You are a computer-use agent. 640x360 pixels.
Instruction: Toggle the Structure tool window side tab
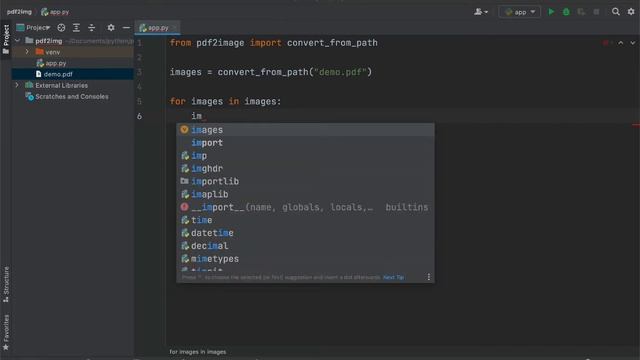[x=6, y=284]
